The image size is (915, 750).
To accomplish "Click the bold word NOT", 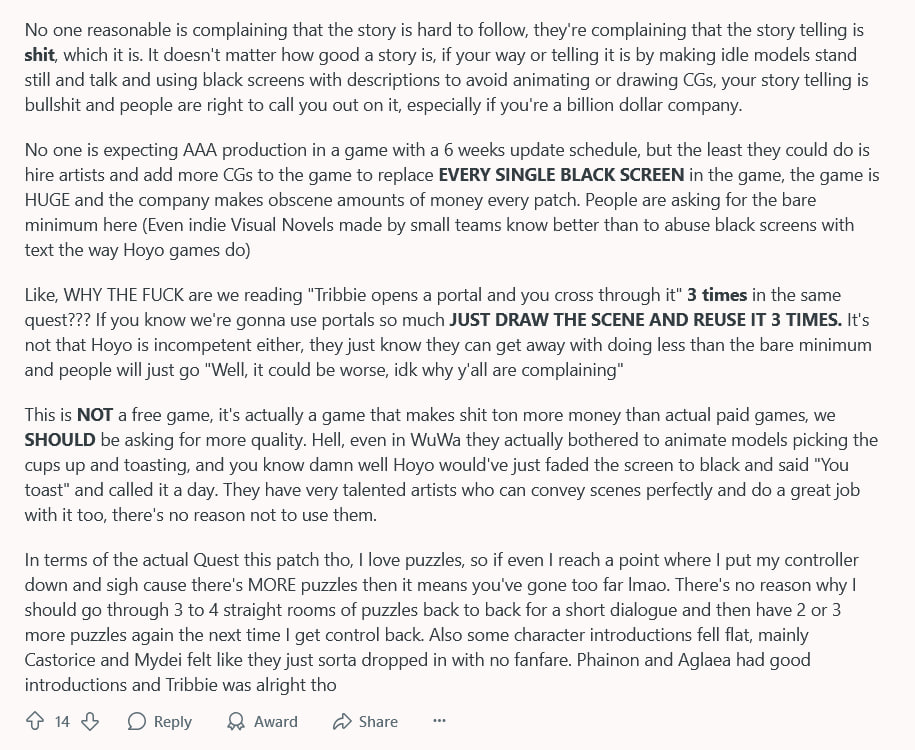I will coord(95,415).
